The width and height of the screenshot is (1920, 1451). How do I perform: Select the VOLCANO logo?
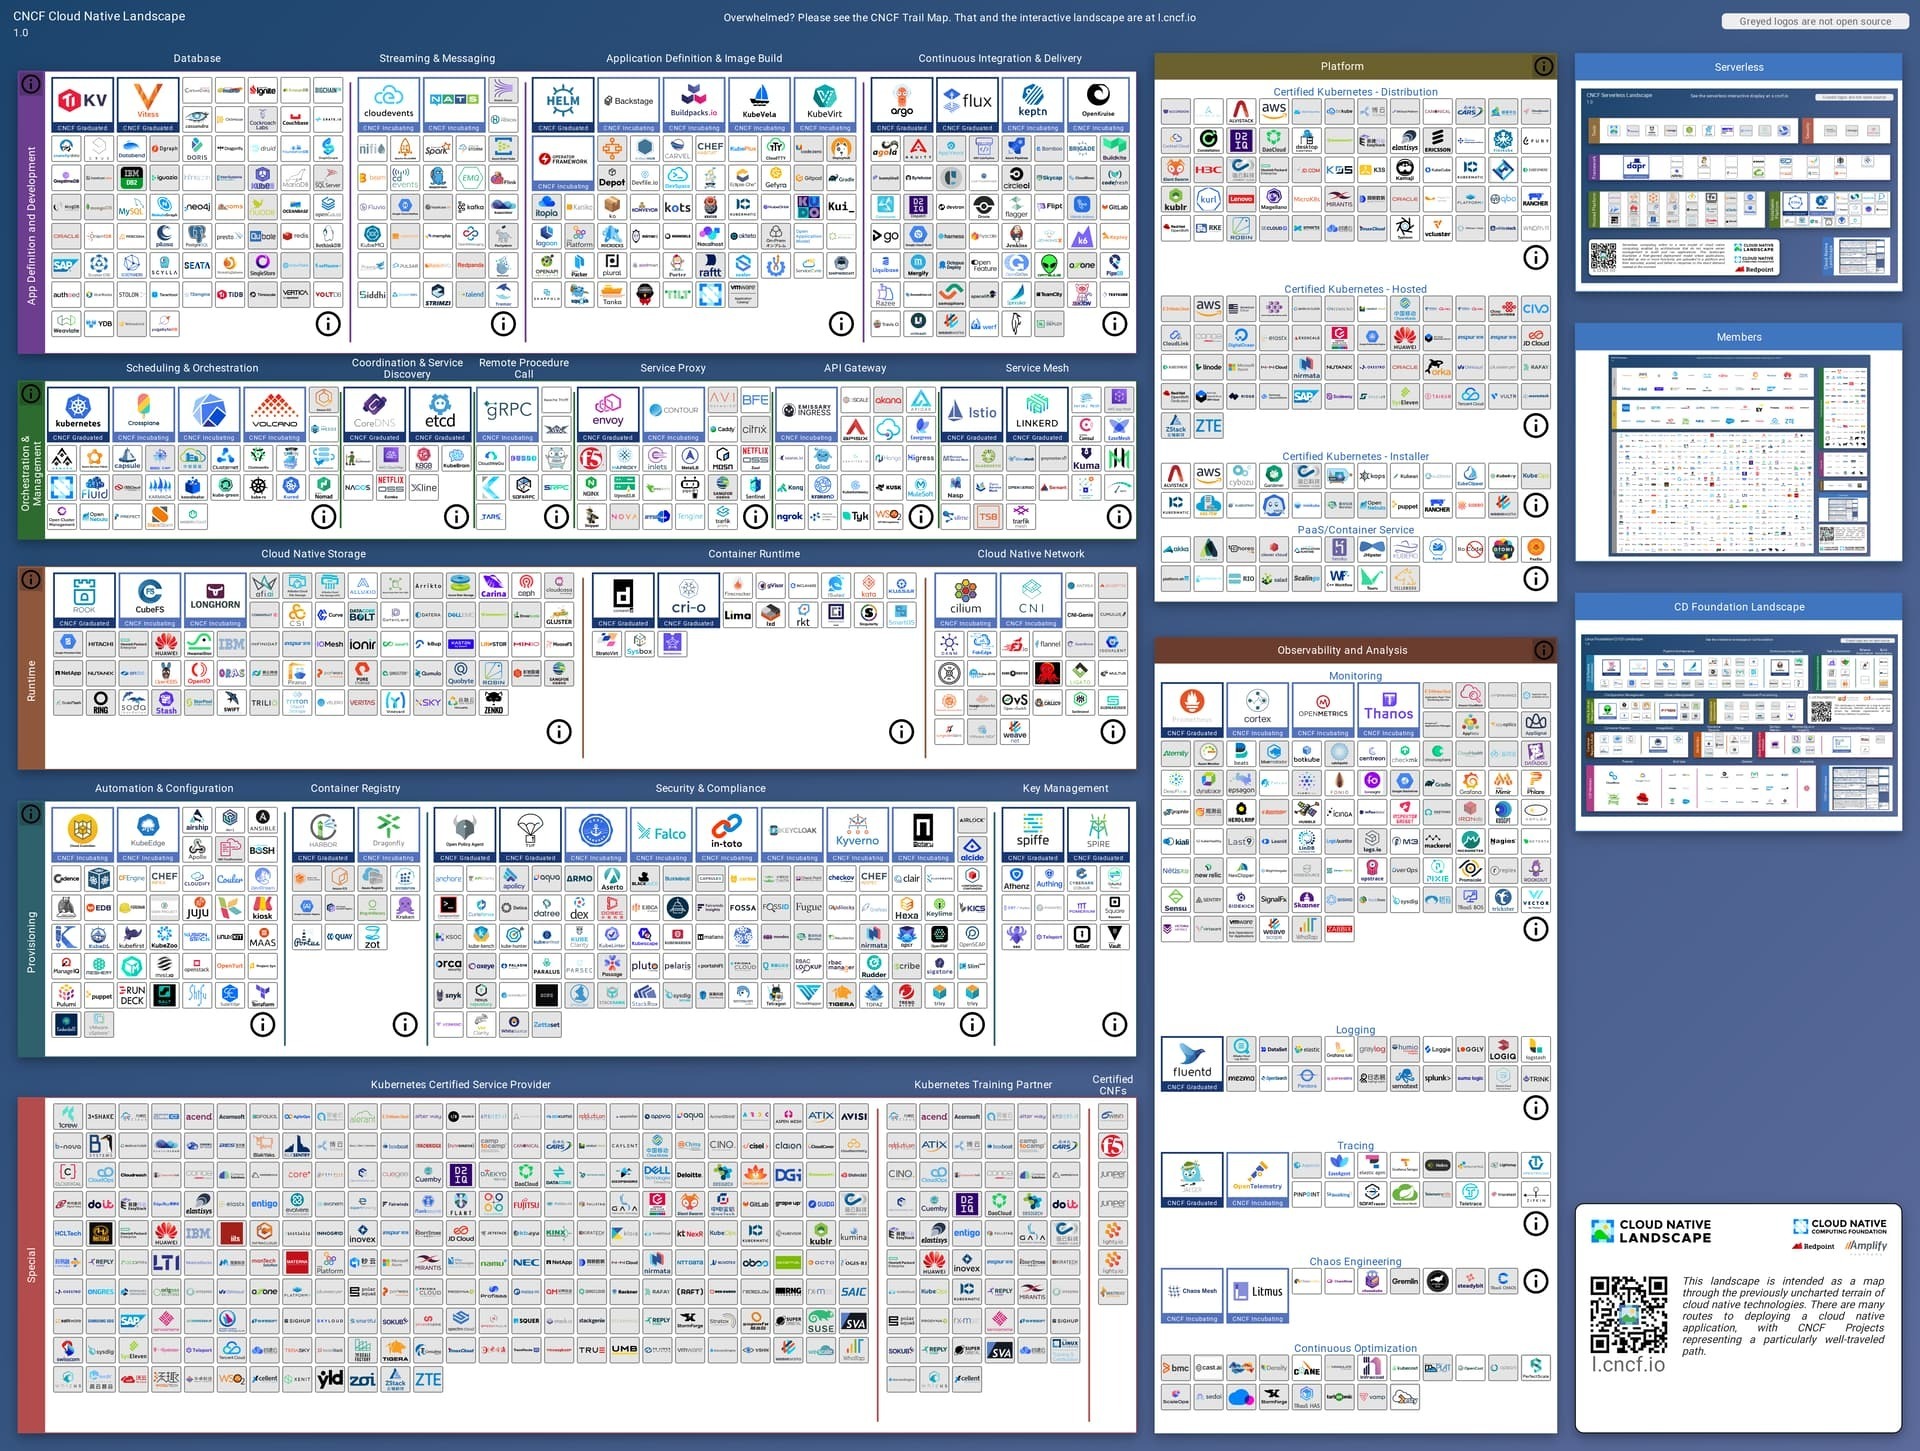pyautogui.click(x=274, y=415)
